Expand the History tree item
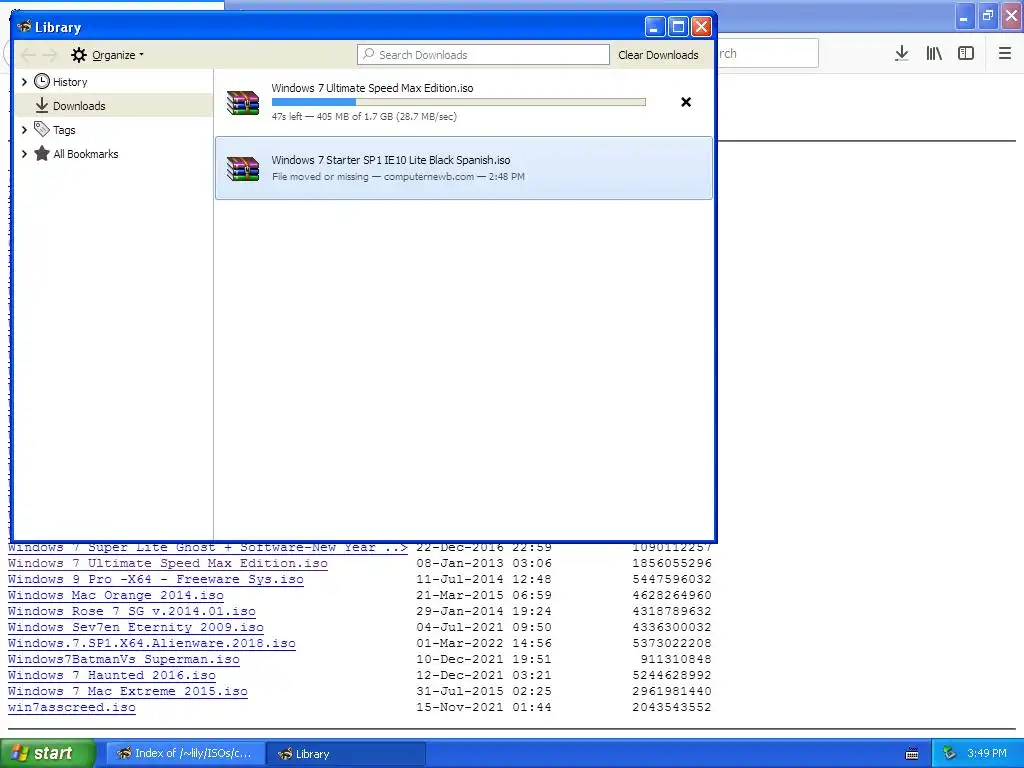 (x=24, y=82)
